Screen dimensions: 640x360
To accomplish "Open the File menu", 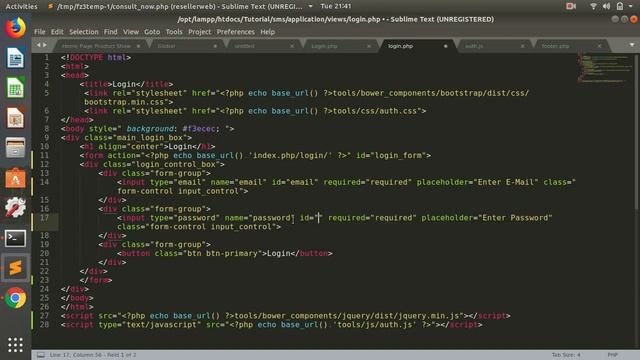I will 40,32.
